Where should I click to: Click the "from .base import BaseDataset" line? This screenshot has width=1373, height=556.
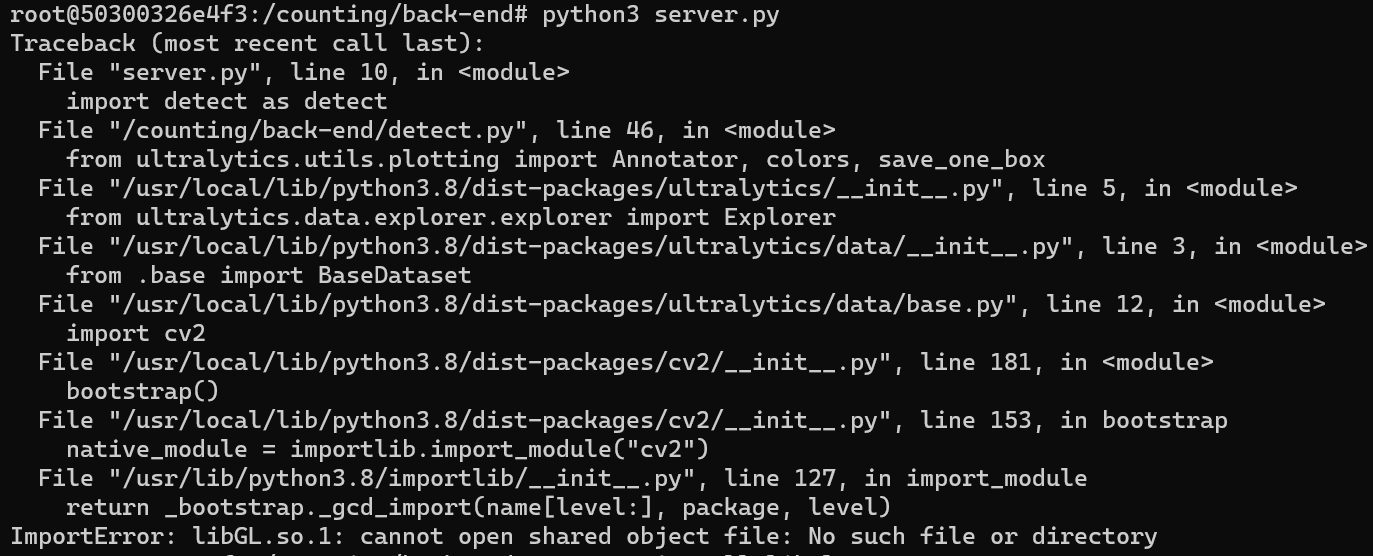pos(268,276)
